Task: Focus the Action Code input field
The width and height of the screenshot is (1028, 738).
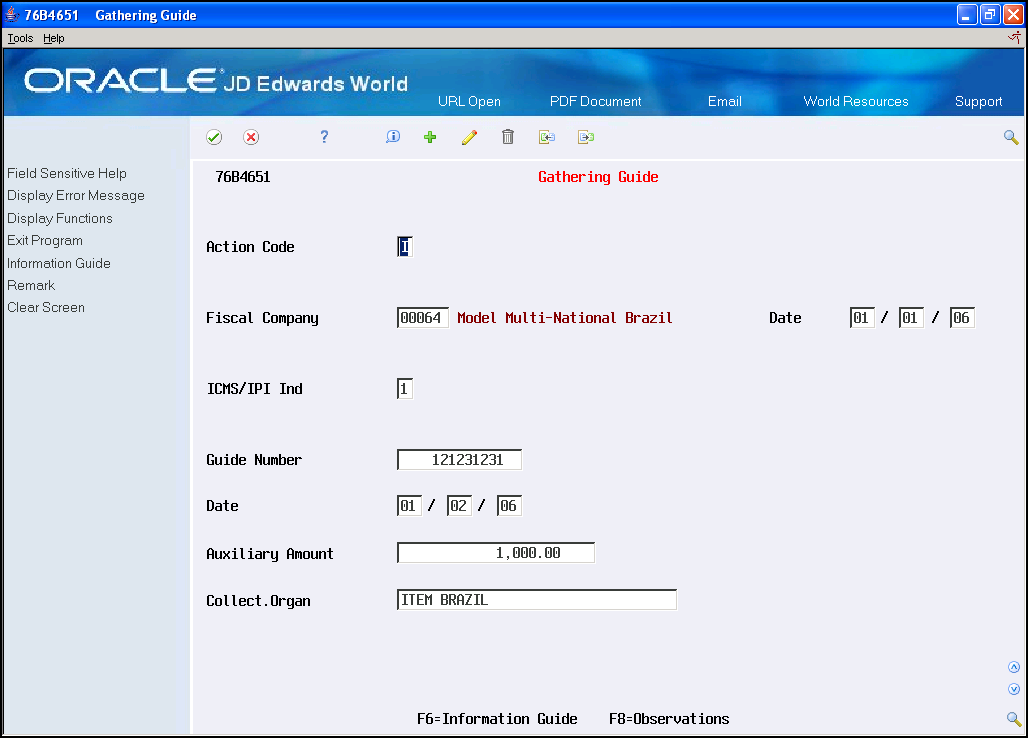Action: click(405, 247)
